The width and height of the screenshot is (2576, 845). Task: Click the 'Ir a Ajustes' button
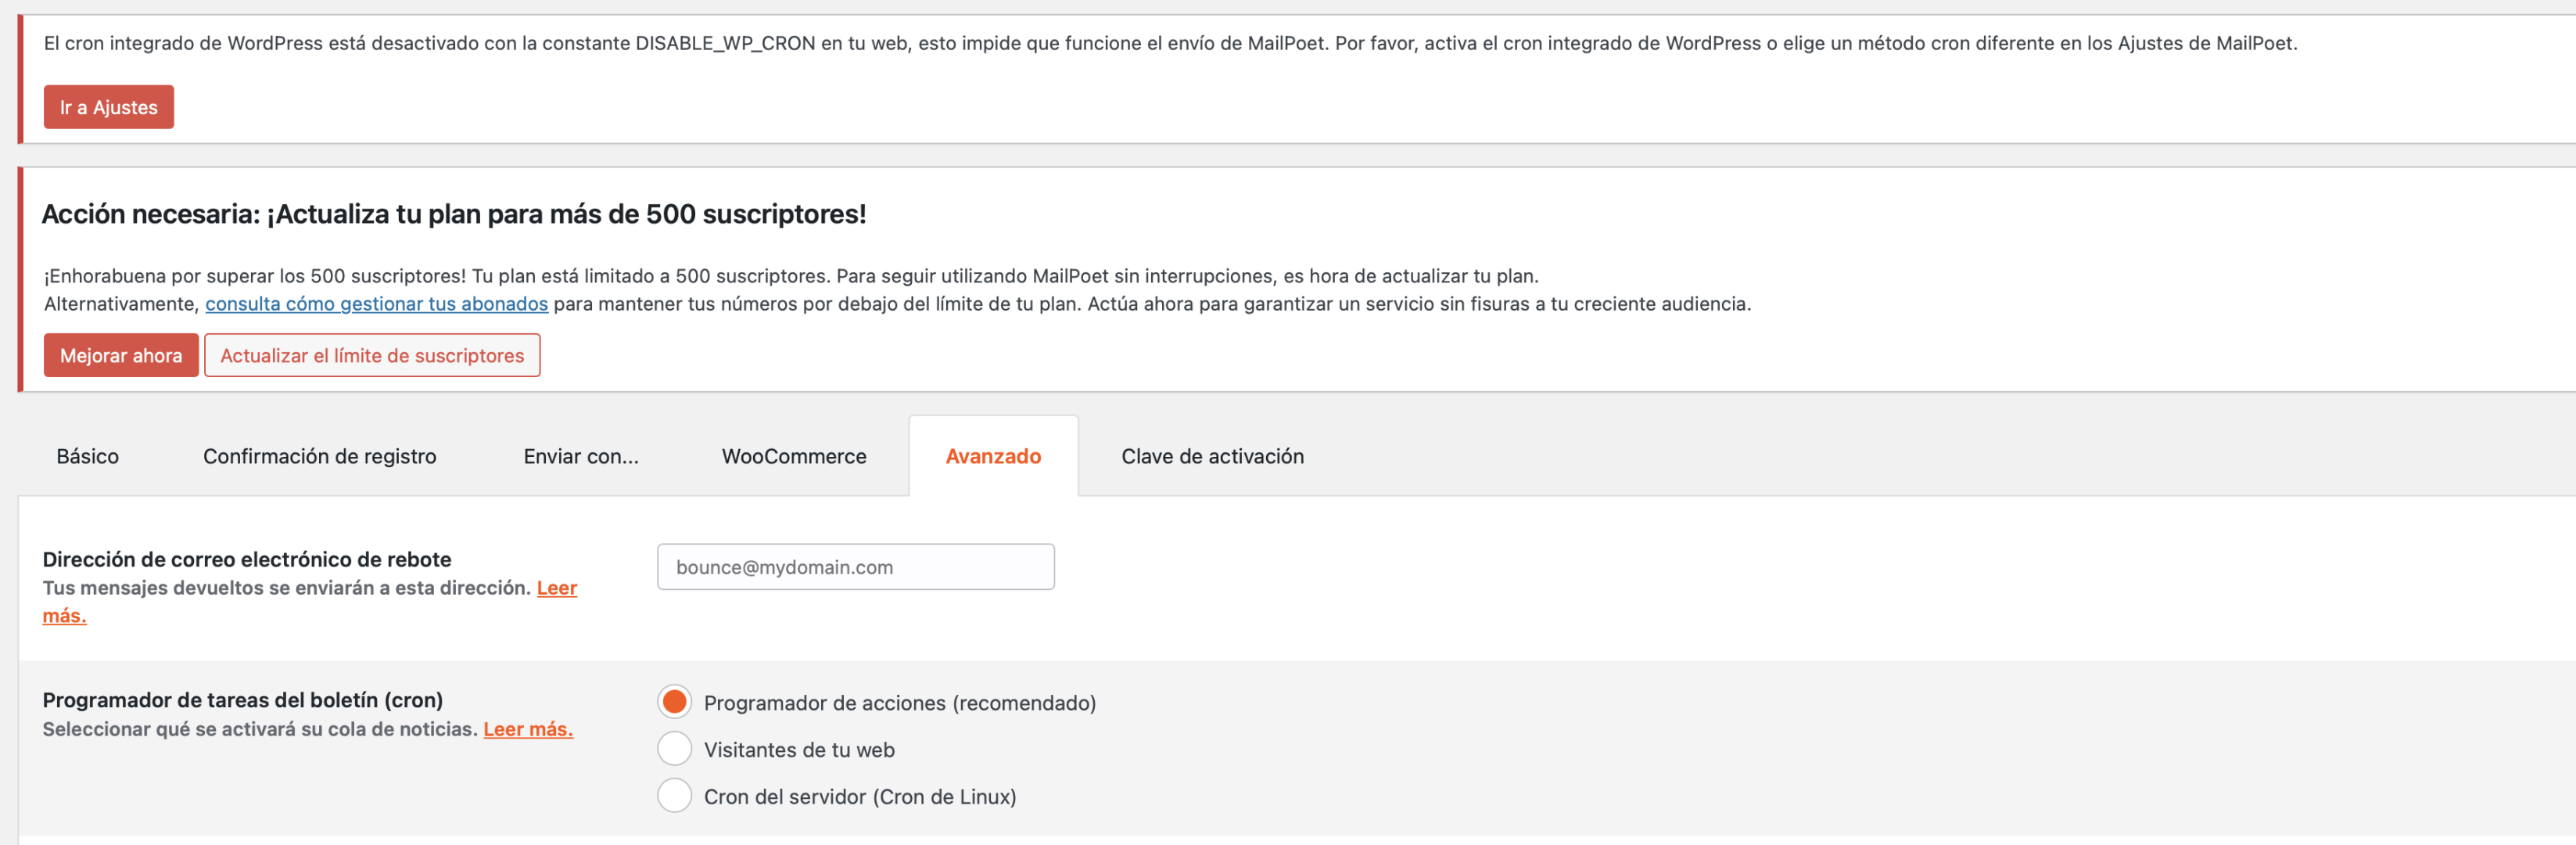pos(108,107)
